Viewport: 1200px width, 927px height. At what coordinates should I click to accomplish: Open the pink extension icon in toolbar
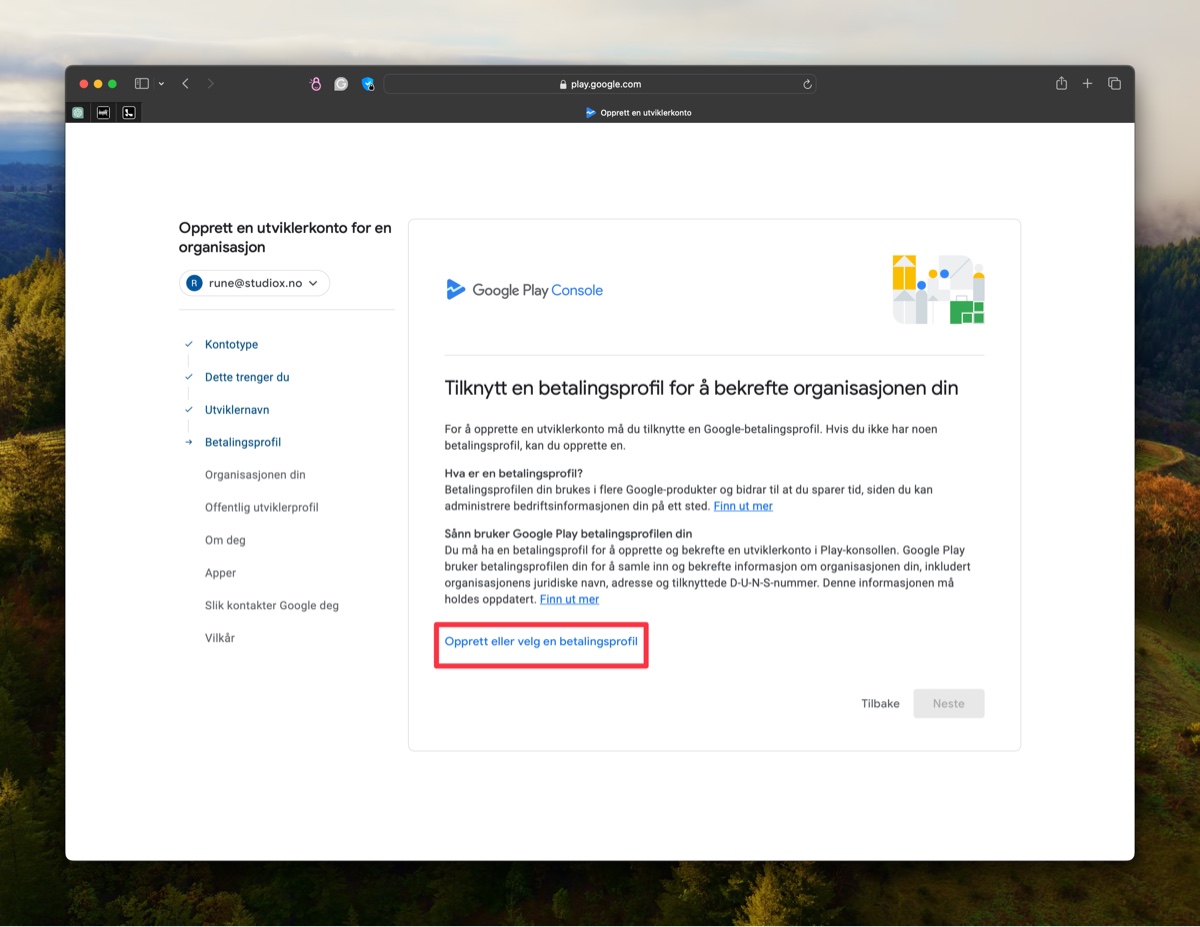(x=316, y=84)
